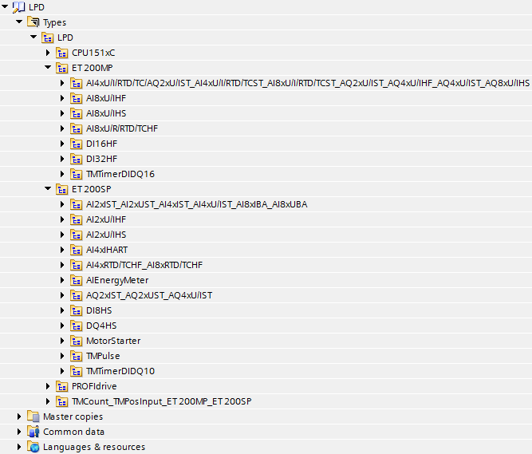Click the LPD library book icon
The image size is (532, 454).
point(19,7)
